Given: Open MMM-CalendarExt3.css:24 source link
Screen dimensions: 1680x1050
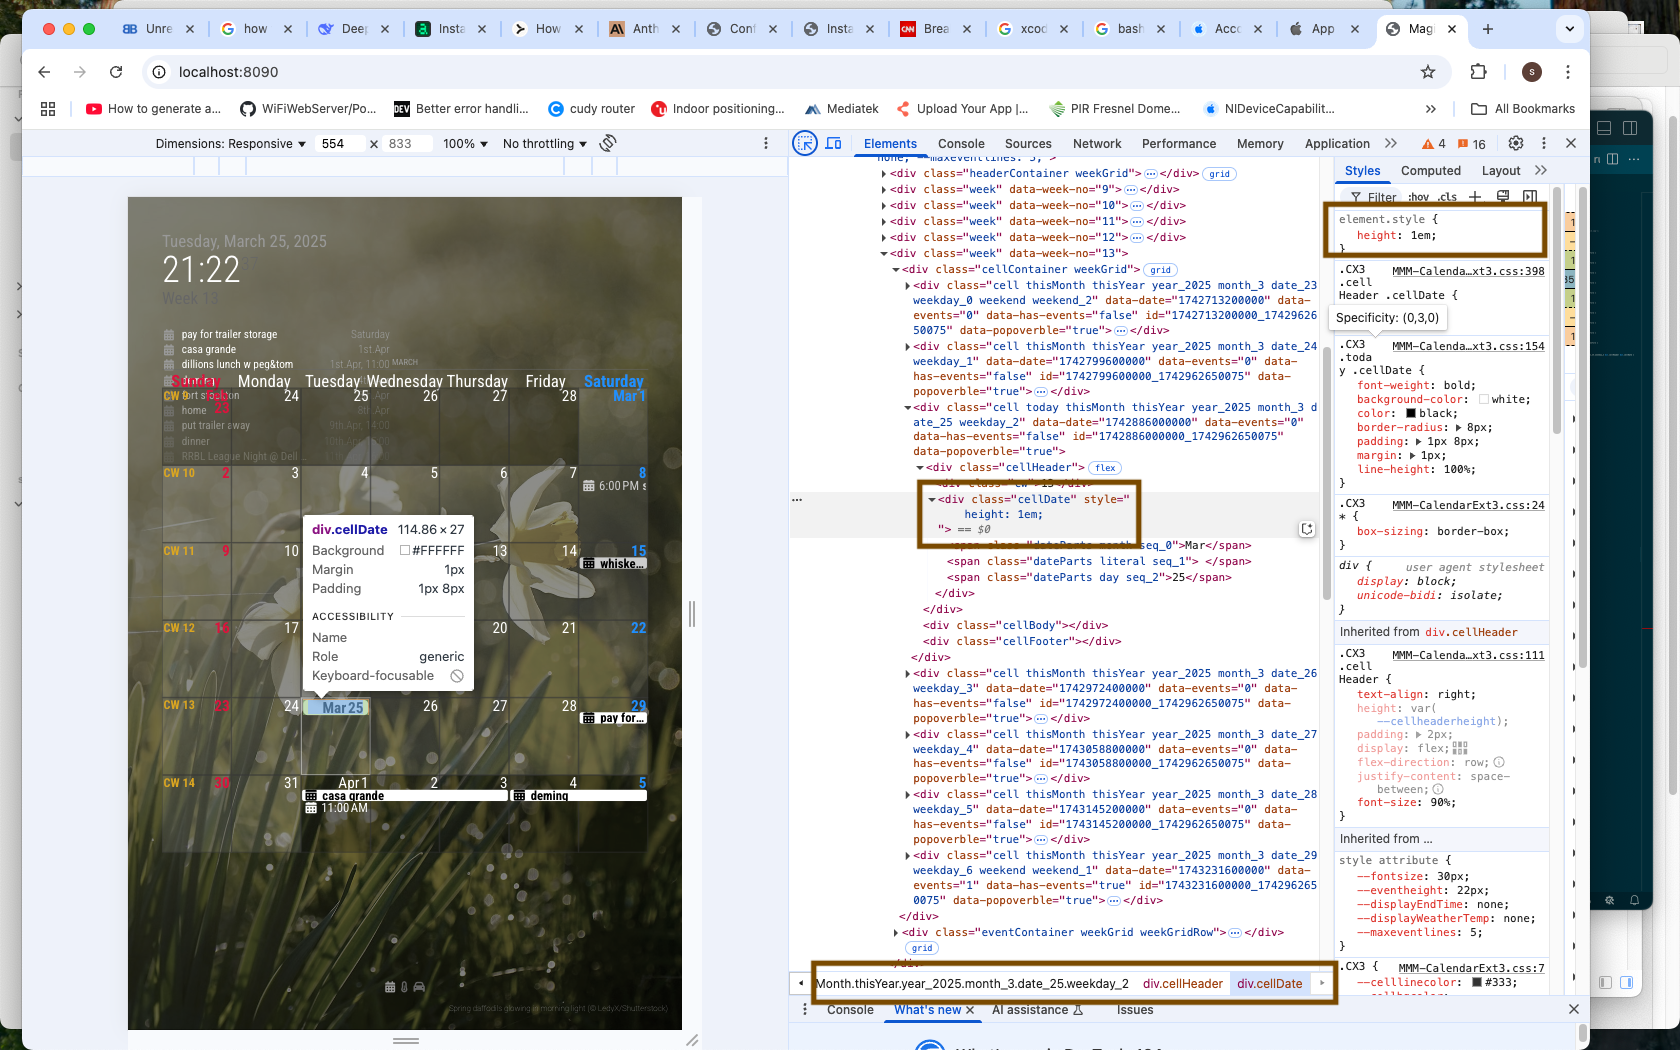Looking at the screenshot, I should click(1467, 505).
